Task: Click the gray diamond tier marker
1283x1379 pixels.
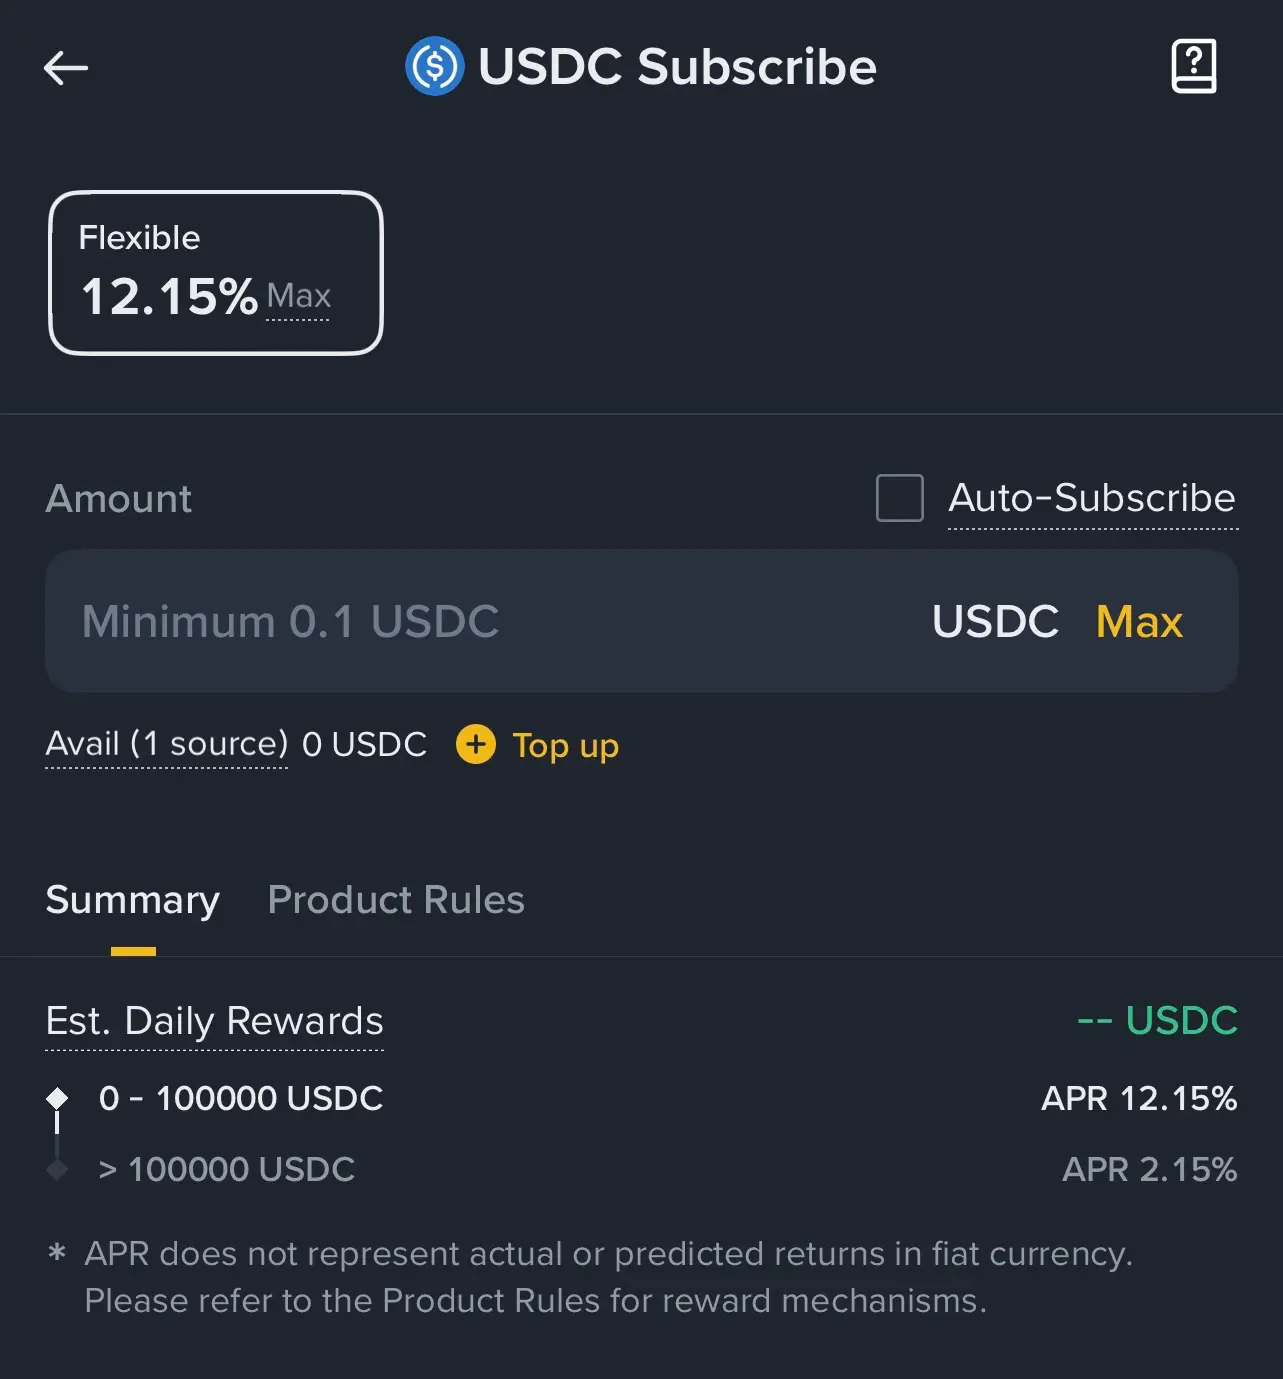Action: pyautogui.click(x=57, y=1169)
